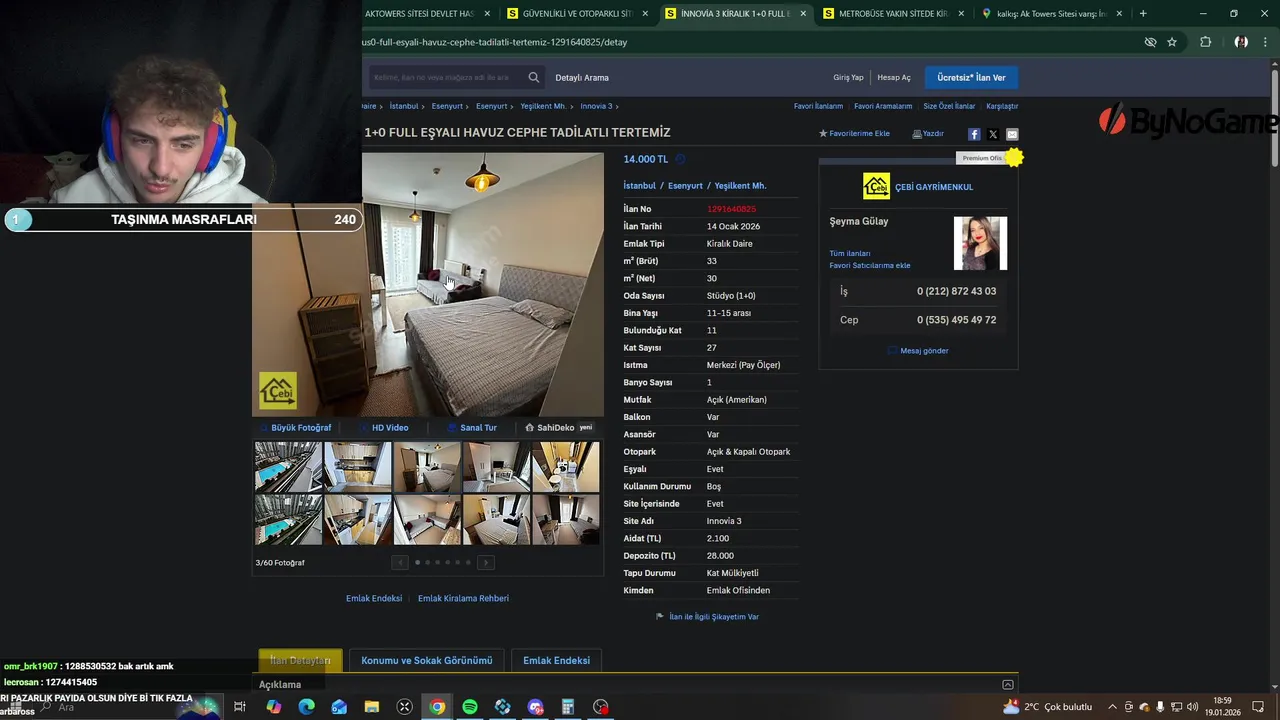
Task: Close the INNOVIA 3 KİRALIK tab
Action: [803, 14]
